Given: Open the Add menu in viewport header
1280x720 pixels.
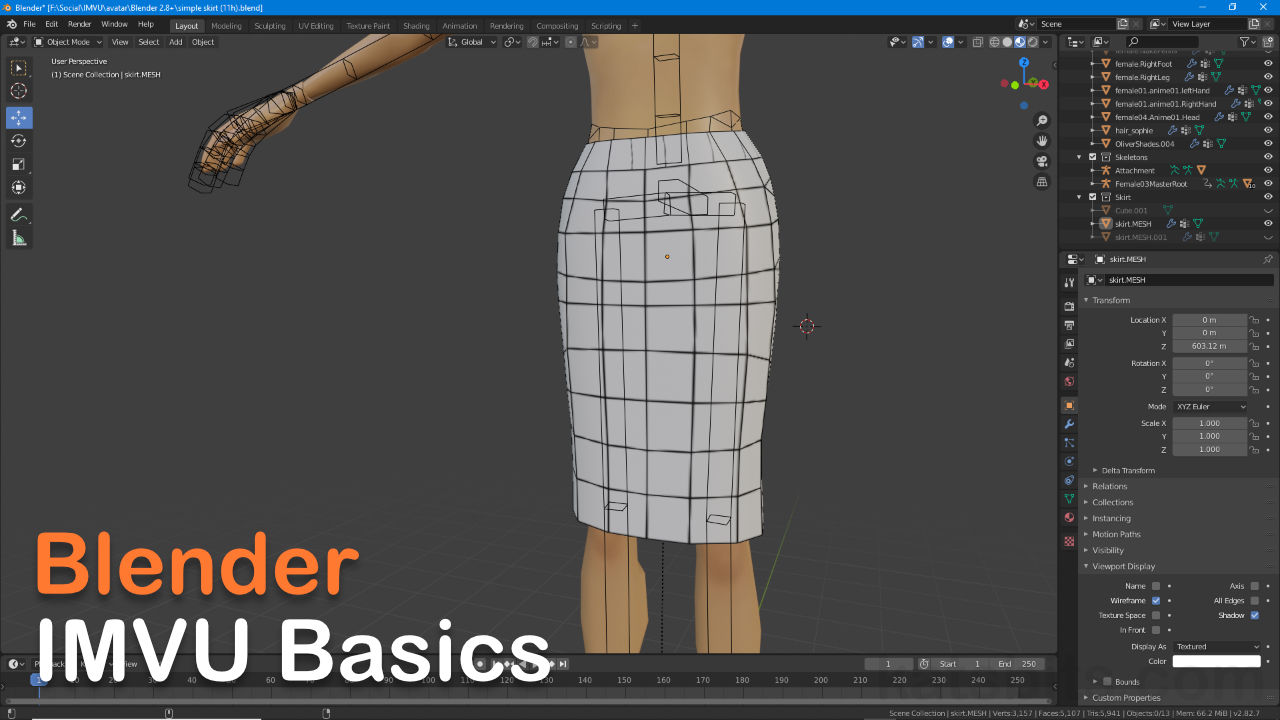Looking at the screenshot, I should coord(176,42).
